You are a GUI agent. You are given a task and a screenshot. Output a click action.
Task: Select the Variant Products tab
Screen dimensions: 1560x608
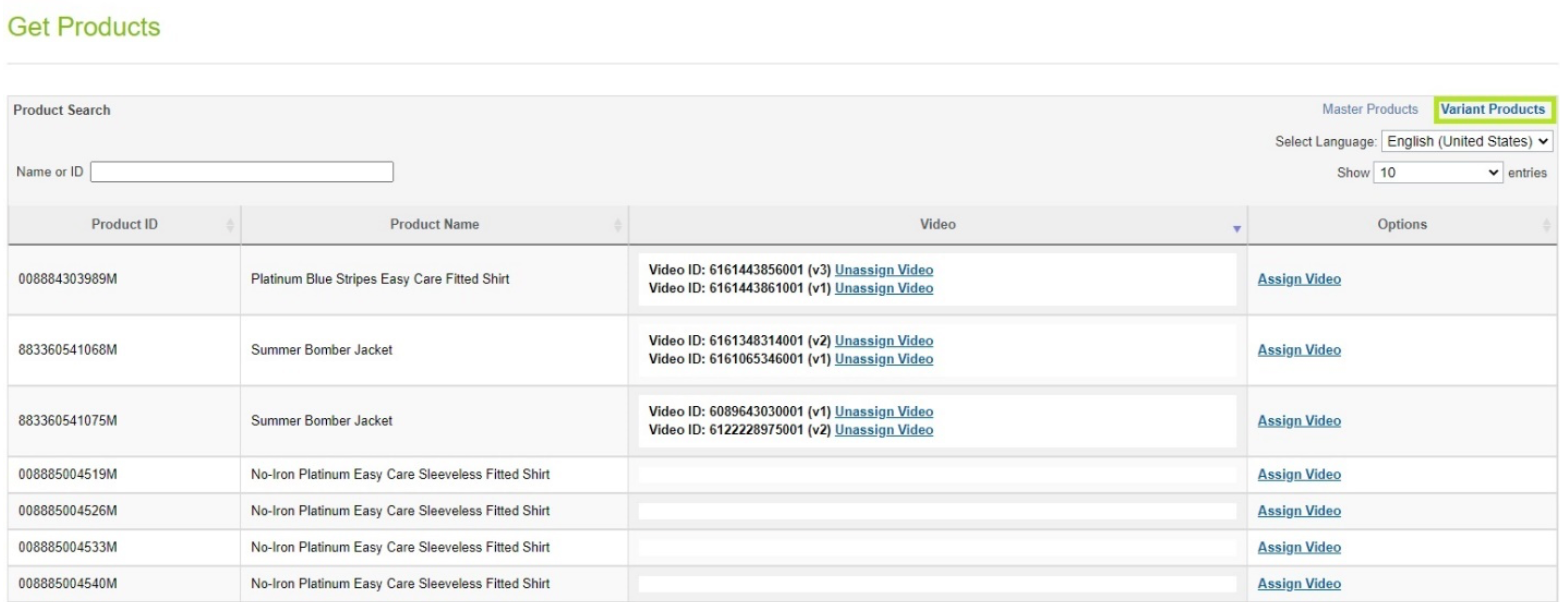click(x=1493, y=109)
